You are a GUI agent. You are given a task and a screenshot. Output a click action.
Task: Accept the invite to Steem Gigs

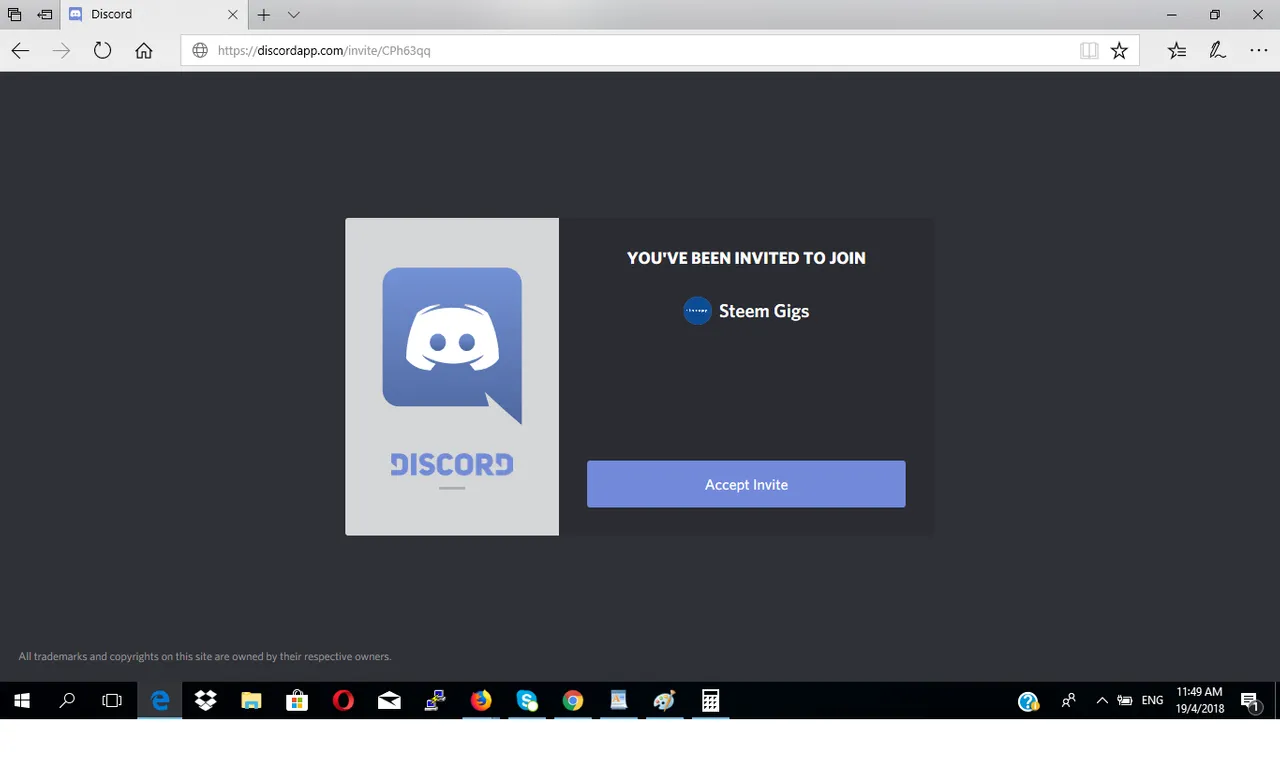pos(746,484)
